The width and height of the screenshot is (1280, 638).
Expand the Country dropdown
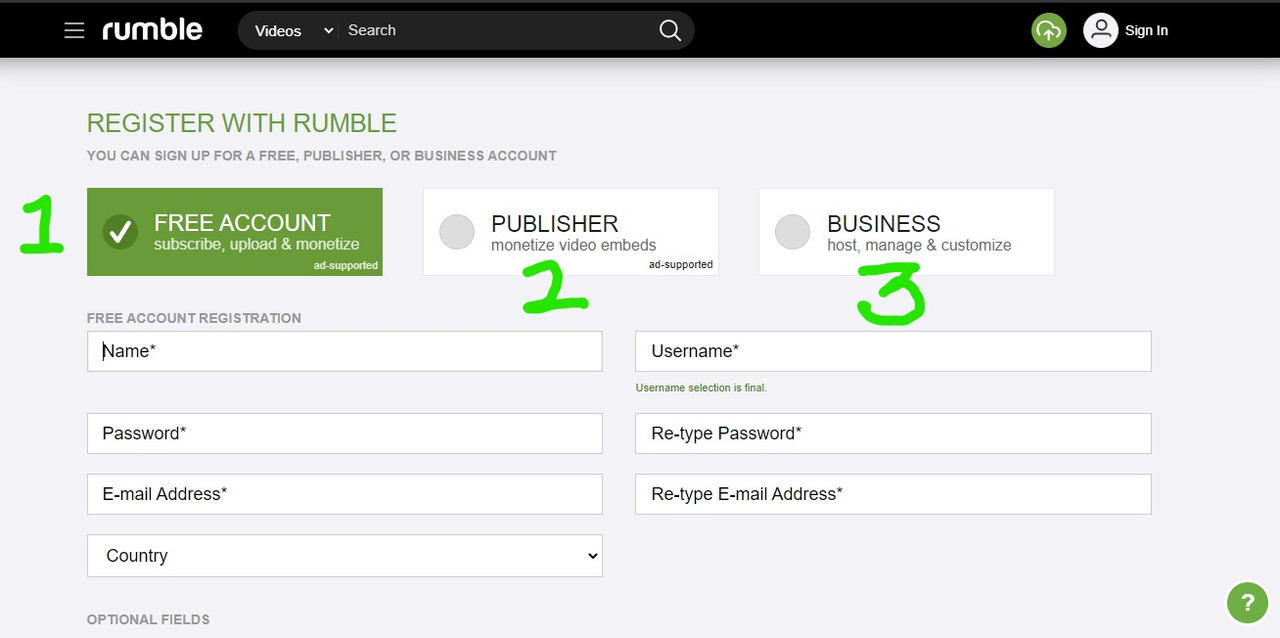tap(345, 556)
